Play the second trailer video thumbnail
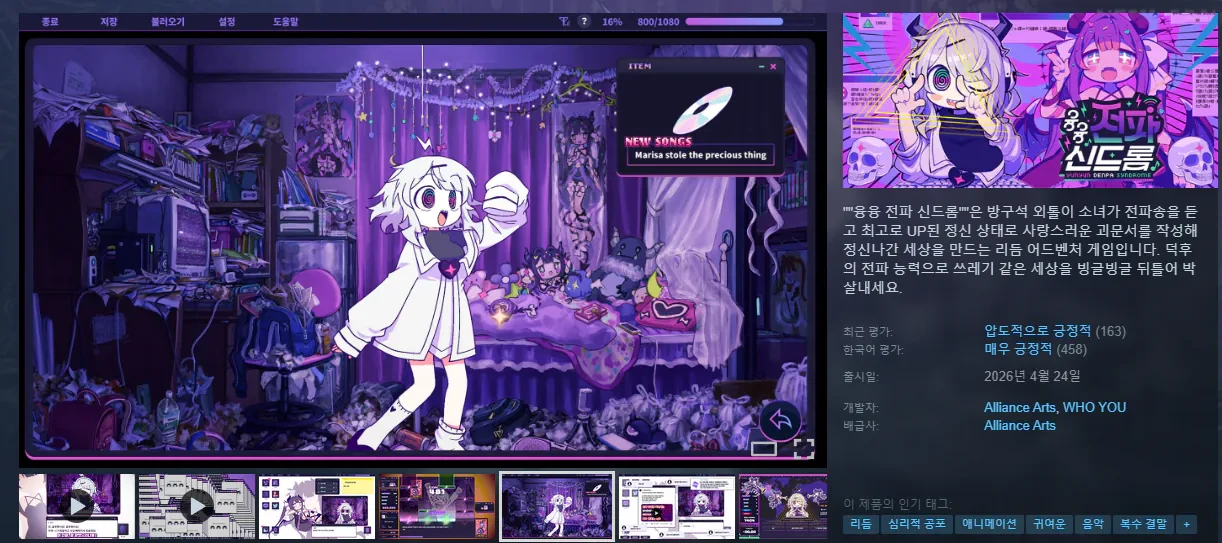Screen dimensions: 1222x543 196,506
